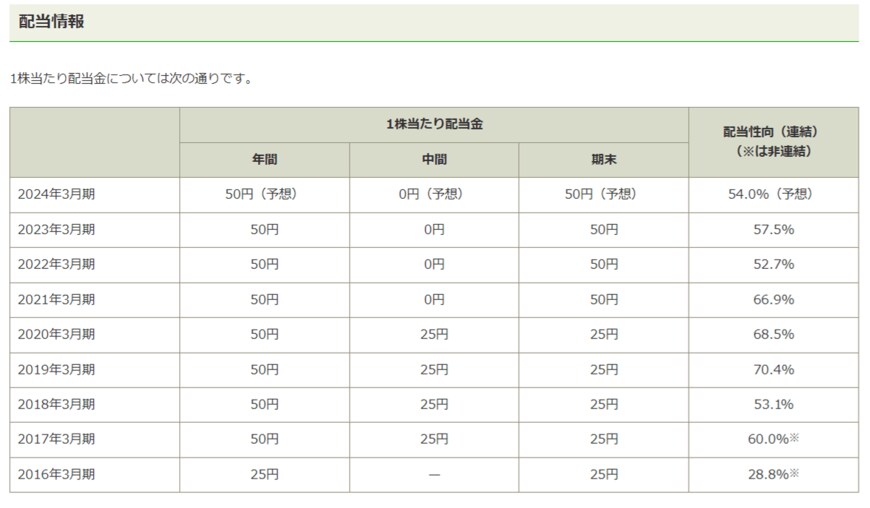Click the 2024年3月期 row label
This screenshot has width=870, height=508.
56,195
